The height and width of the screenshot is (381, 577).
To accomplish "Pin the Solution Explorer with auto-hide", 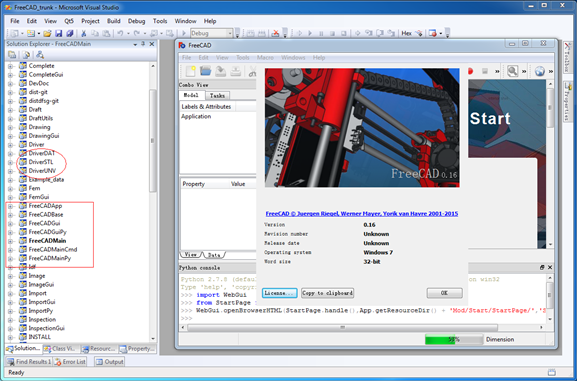I will point(143,44).
